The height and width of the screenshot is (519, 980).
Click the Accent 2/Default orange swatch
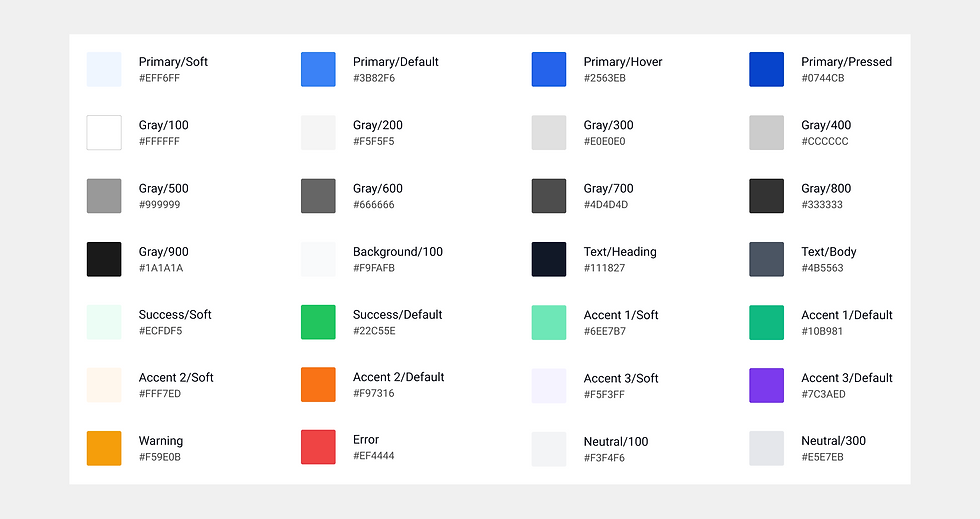click(x=318, y=385)
